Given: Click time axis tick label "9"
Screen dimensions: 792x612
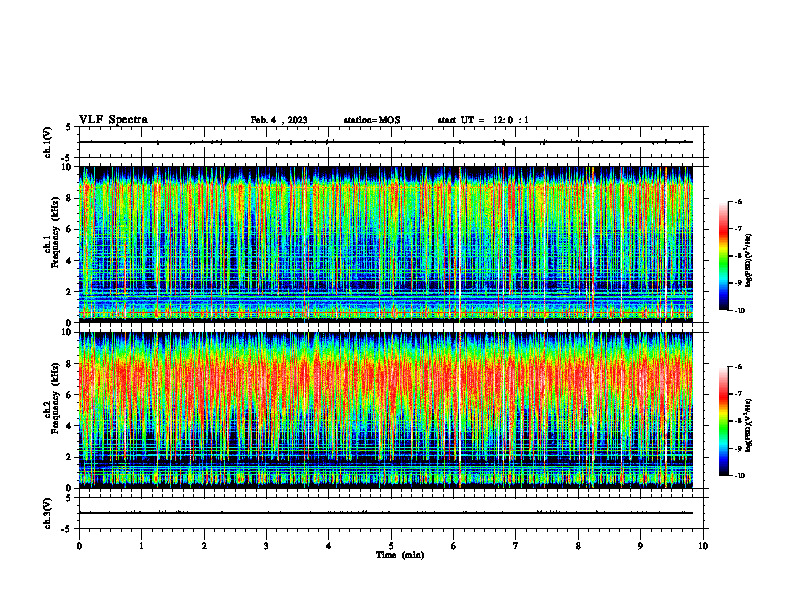Looking at the screenshot, I should pos(640,546).
